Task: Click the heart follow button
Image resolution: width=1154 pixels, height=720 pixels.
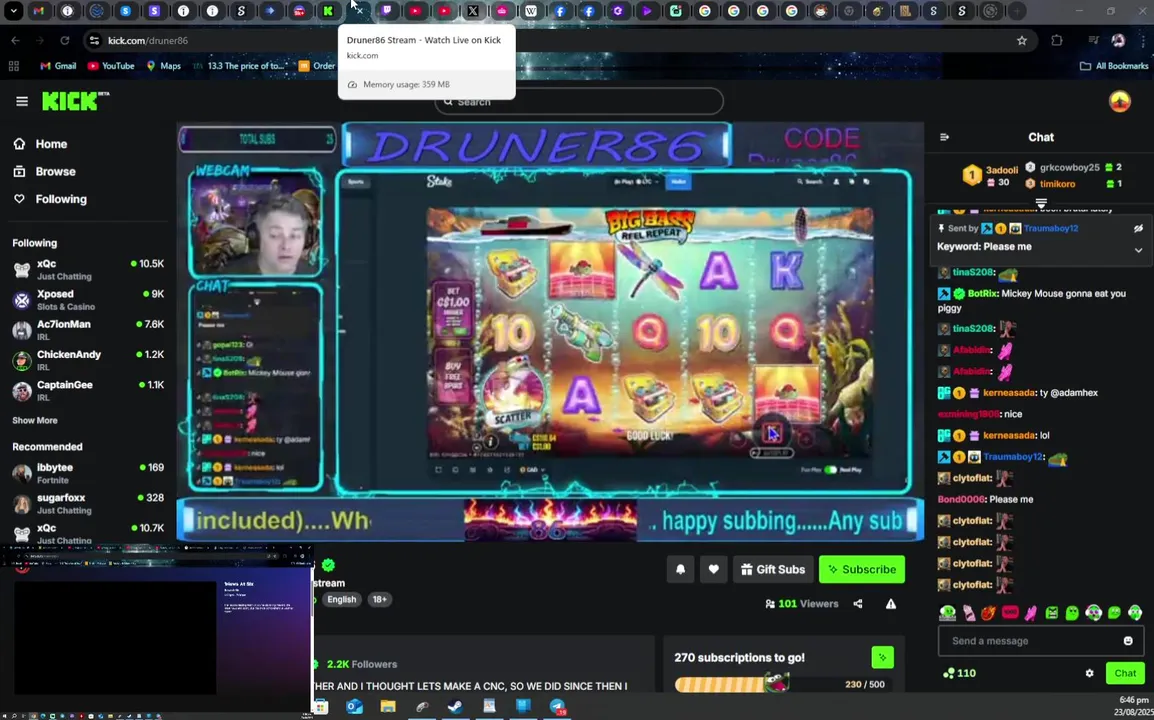Action: point(713,569)
